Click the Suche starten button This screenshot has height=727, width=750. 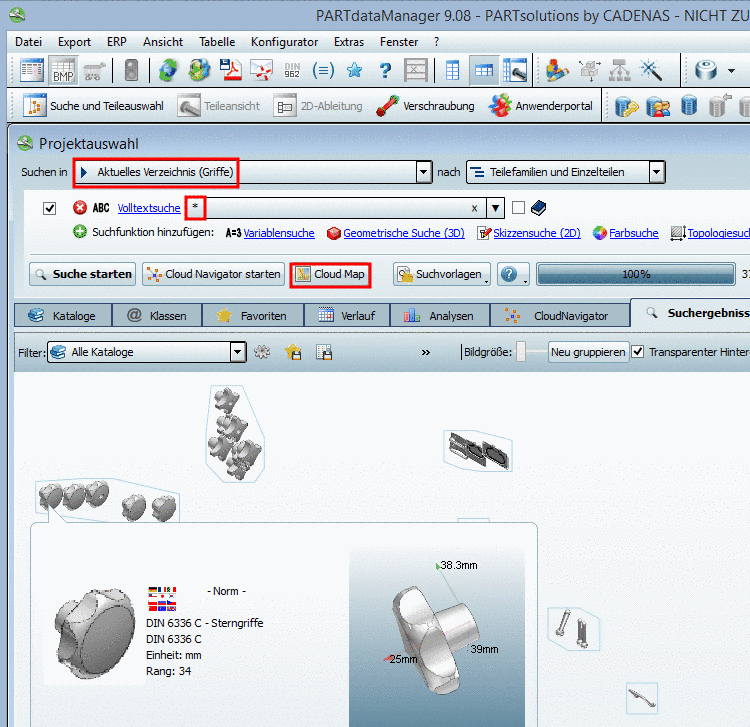[x=82, y=274]
